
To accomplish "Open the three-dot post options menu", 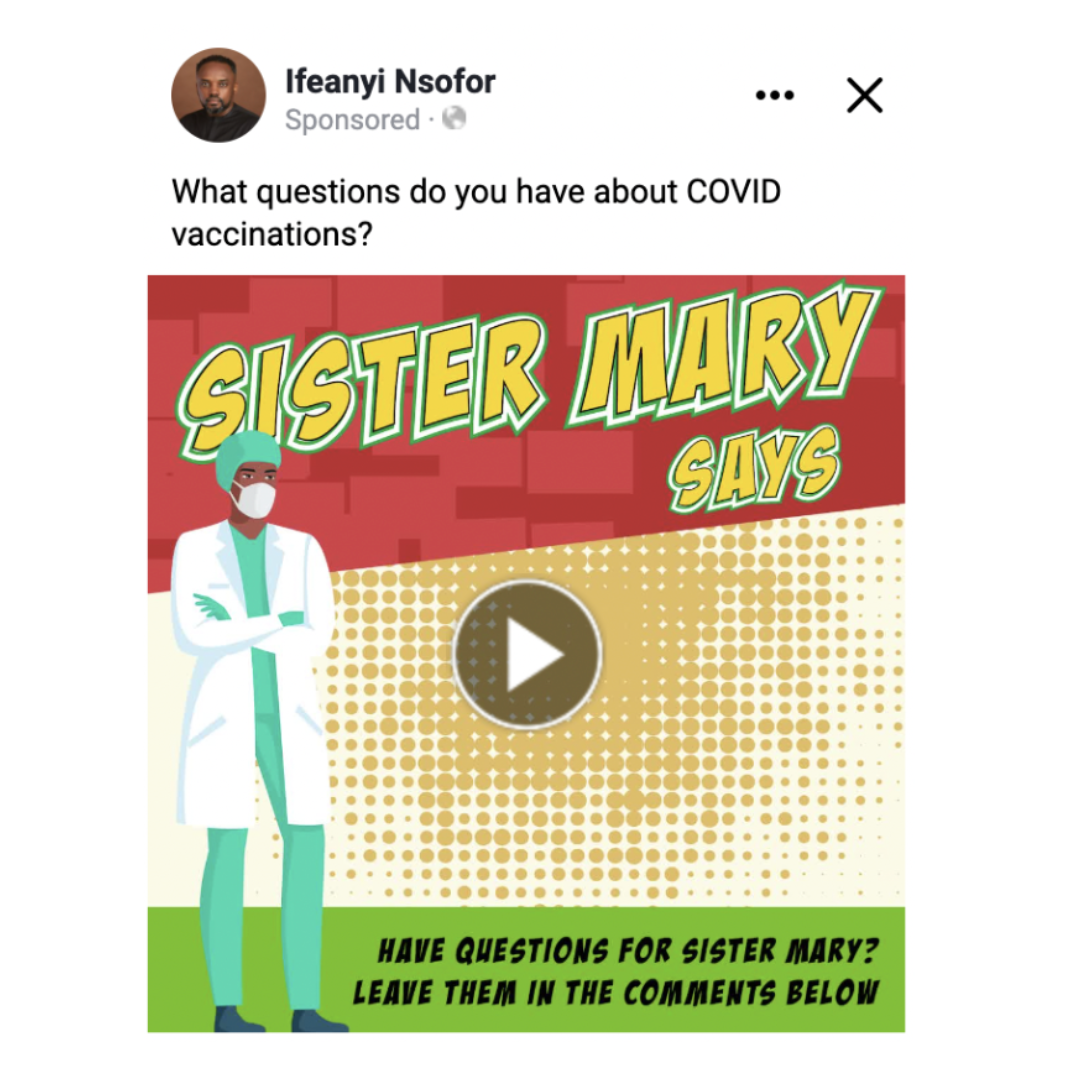I will tap(775, 95).
